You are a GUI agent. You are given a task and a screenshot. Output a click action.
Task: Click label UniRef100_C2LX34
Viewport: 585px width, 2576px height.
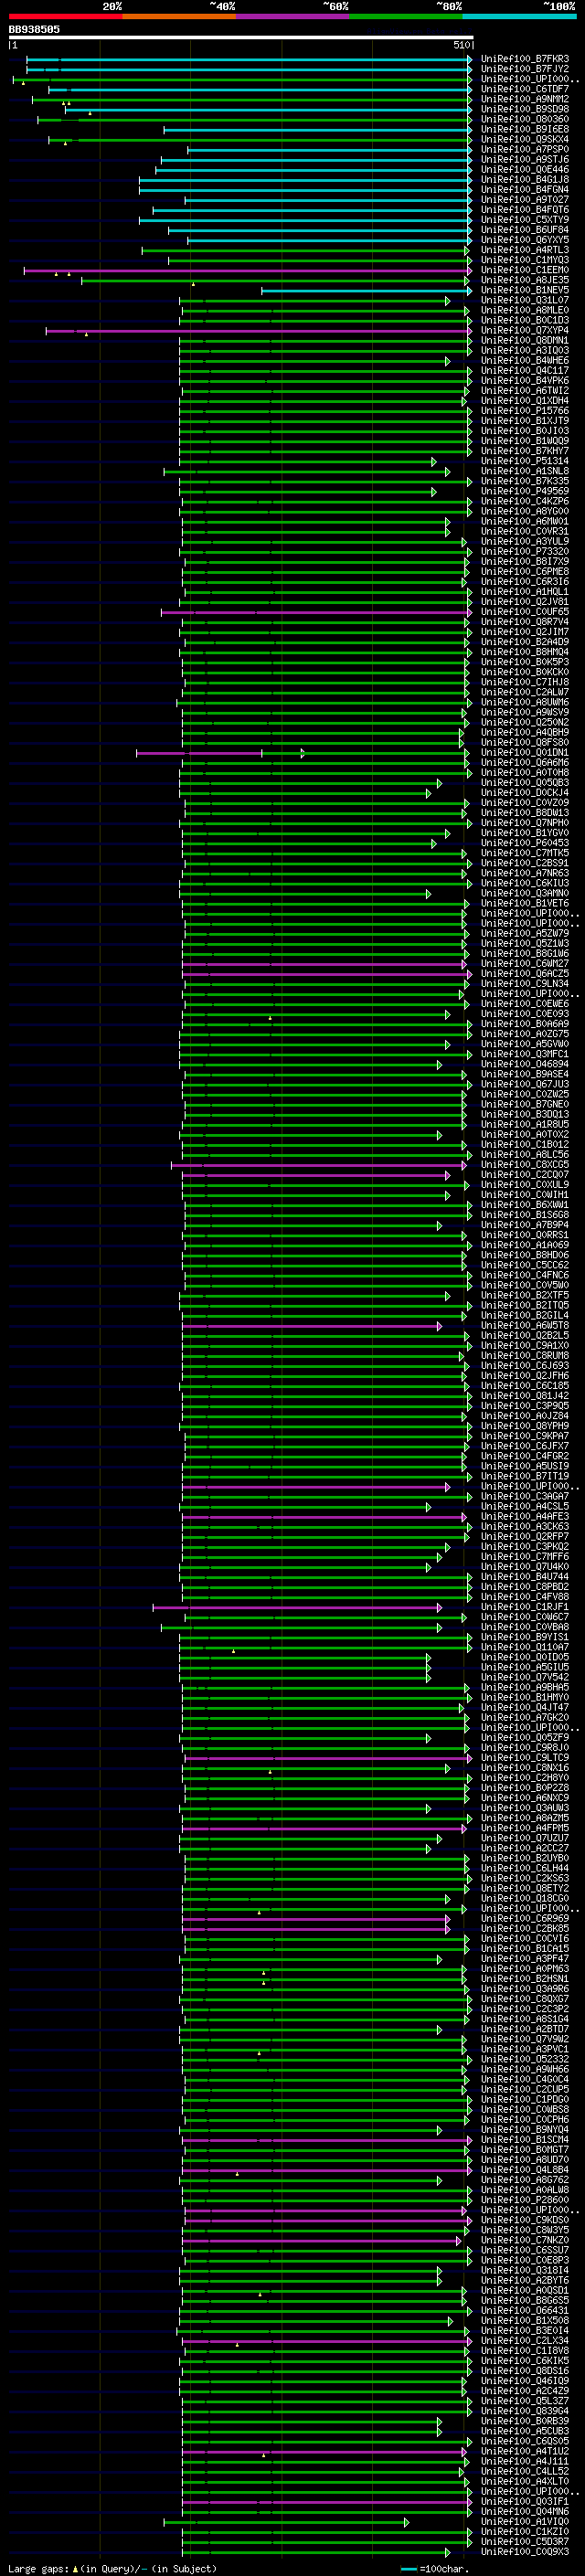pos(525,2340)
